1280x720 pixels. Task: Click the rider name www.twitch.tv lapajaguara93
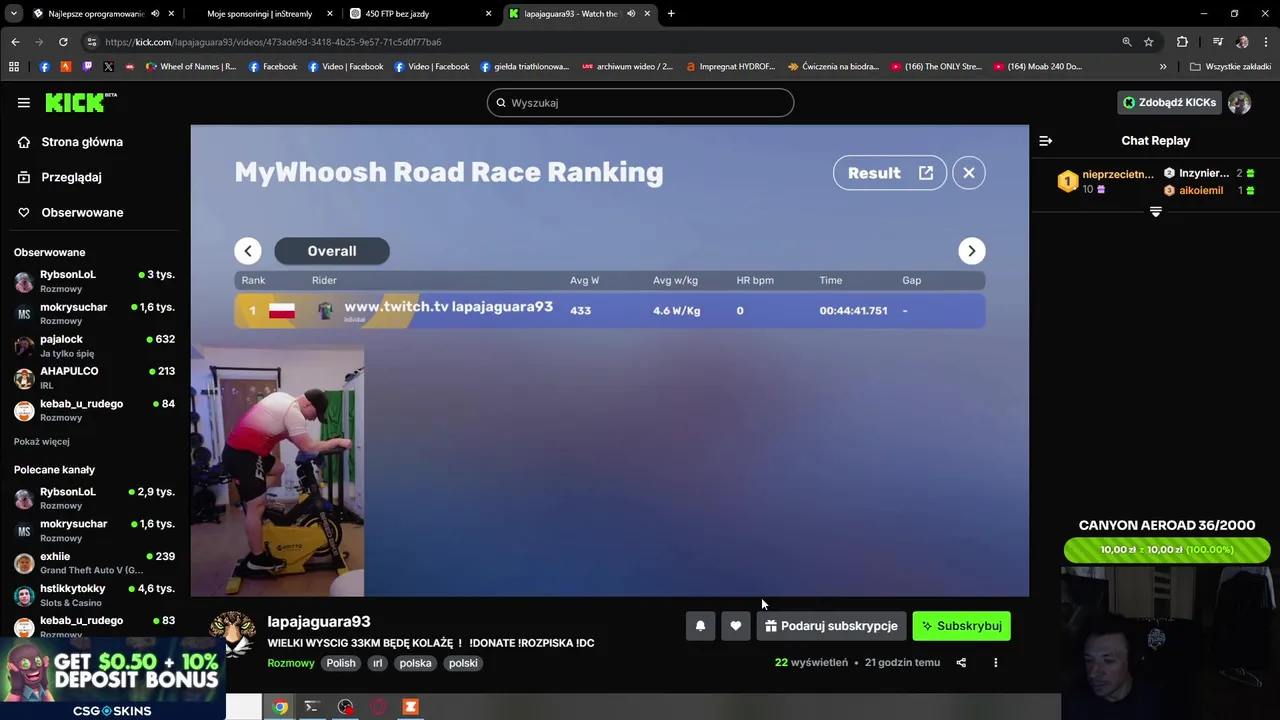click(448, 307)
